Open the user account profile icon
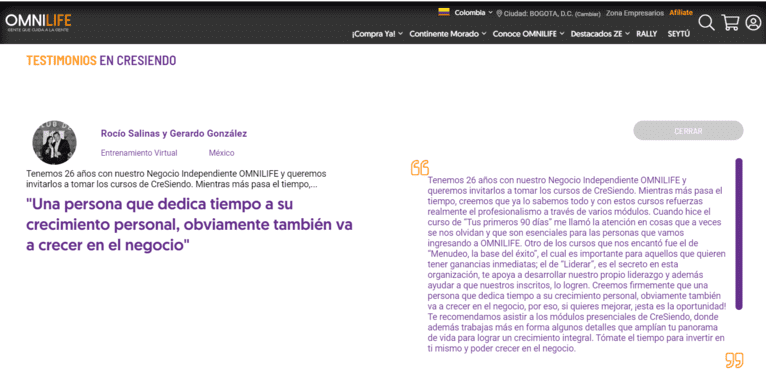Screen dimensions: 766x392 point(753,22)
